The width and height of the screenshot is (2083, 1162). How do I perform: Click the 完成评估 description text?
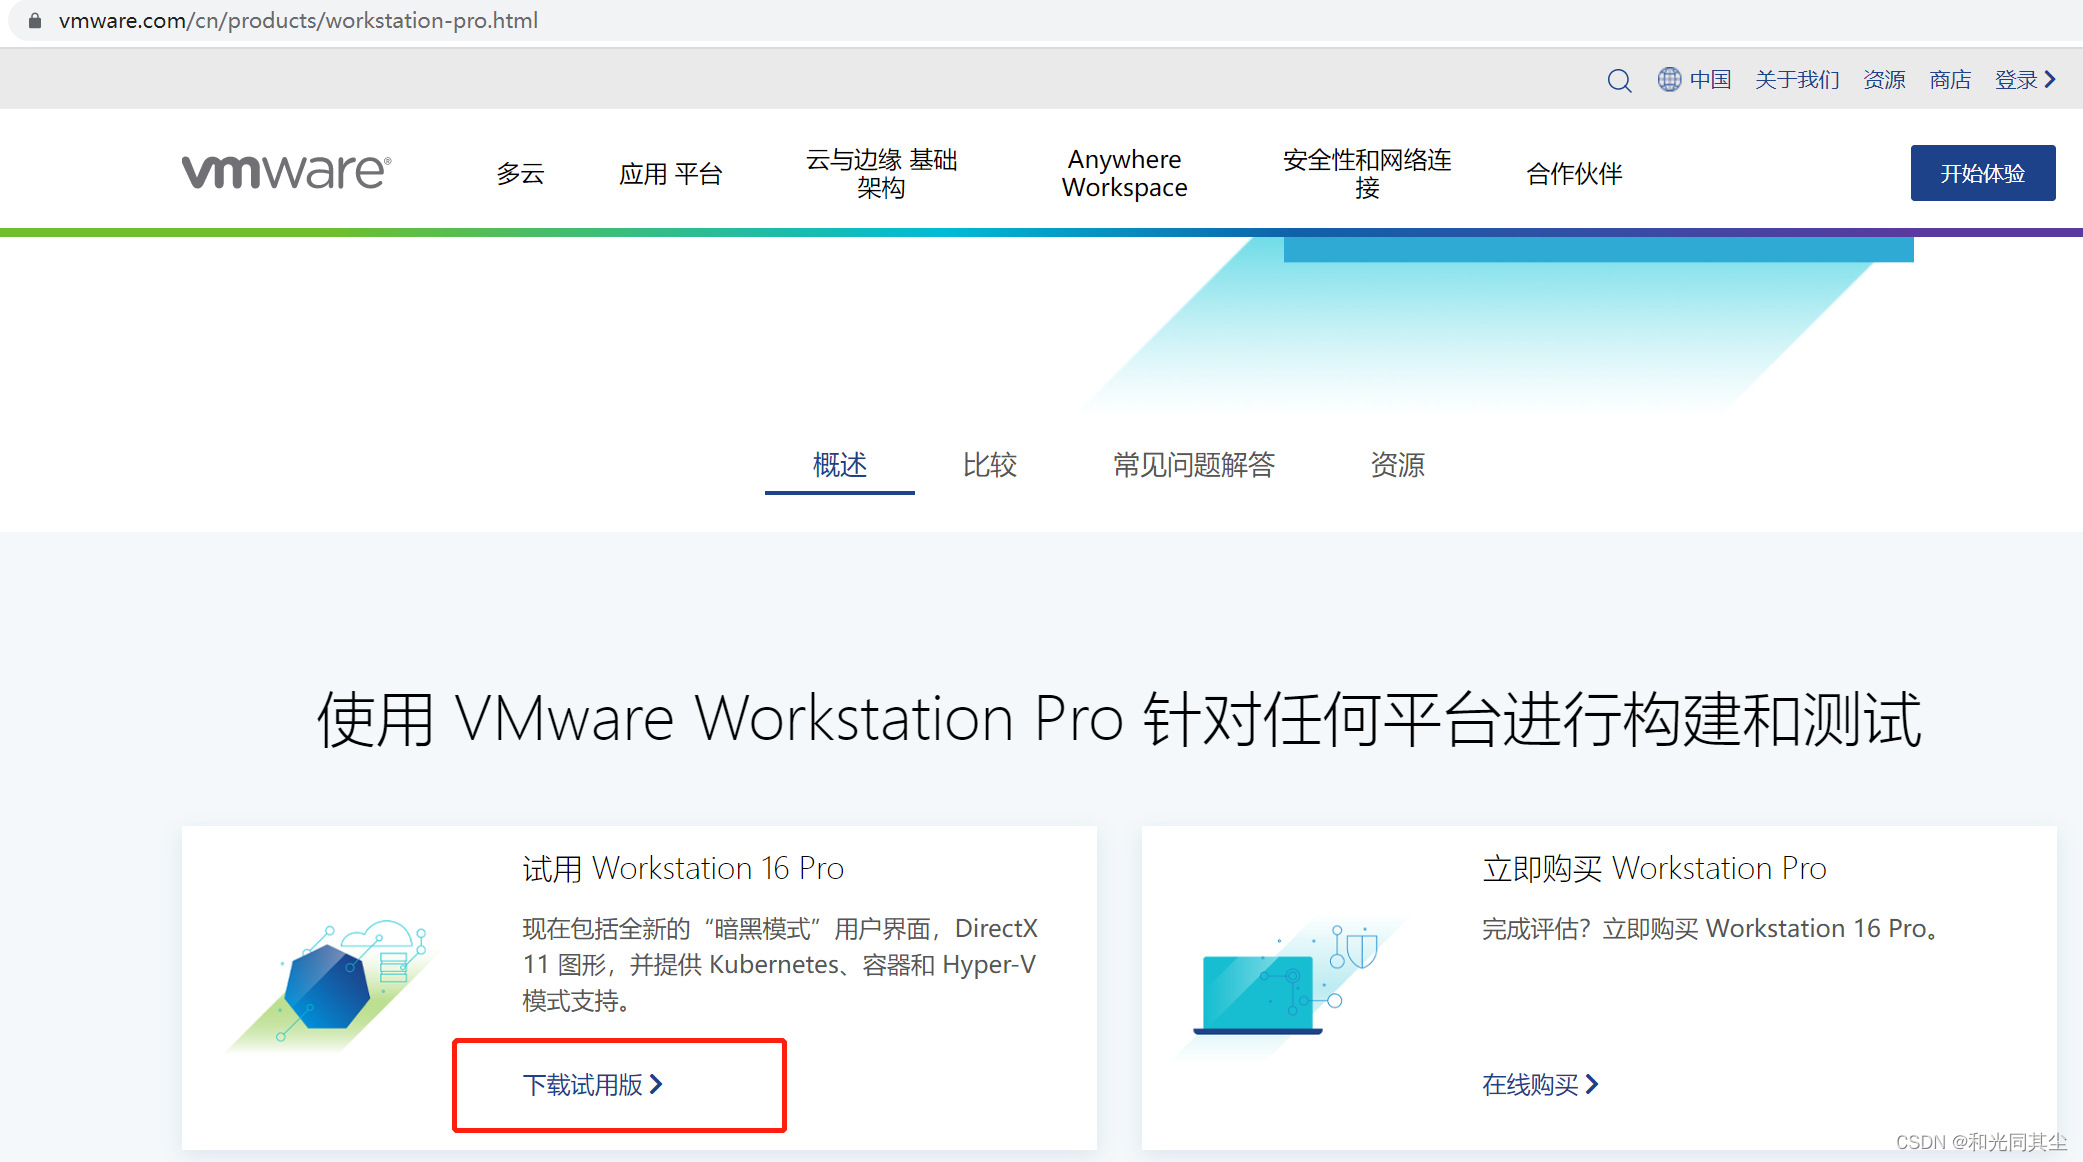(1711, 929)
